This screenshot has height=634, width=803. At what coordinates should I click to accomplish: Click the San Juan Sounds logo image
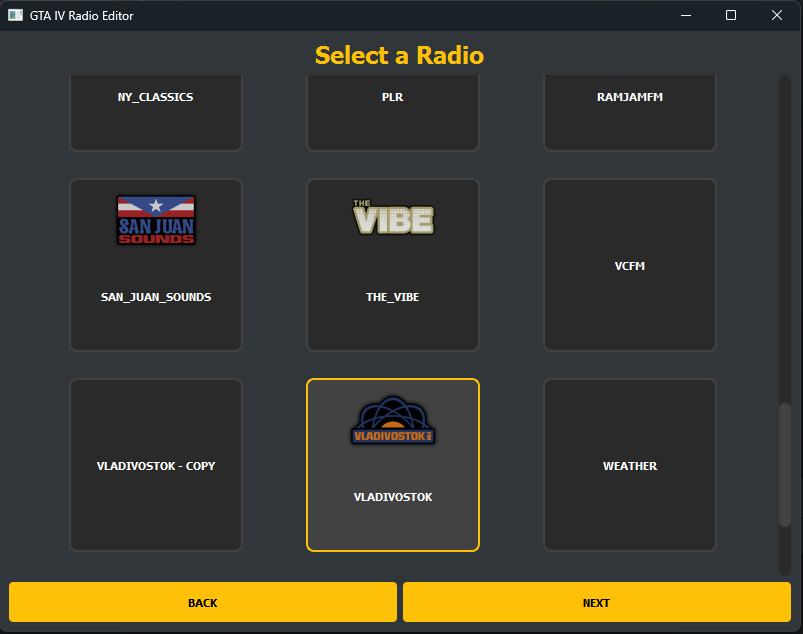(x=156, y=220)
